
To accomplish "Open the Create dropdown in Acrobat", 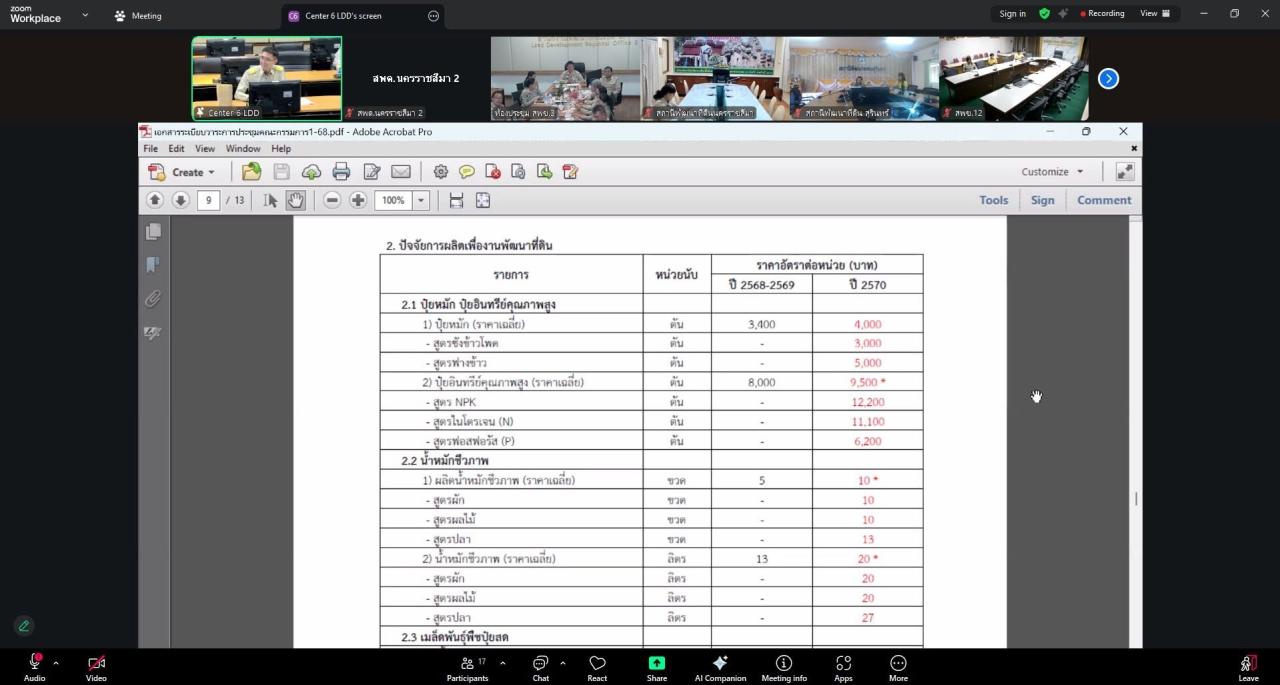I will 182,172.
